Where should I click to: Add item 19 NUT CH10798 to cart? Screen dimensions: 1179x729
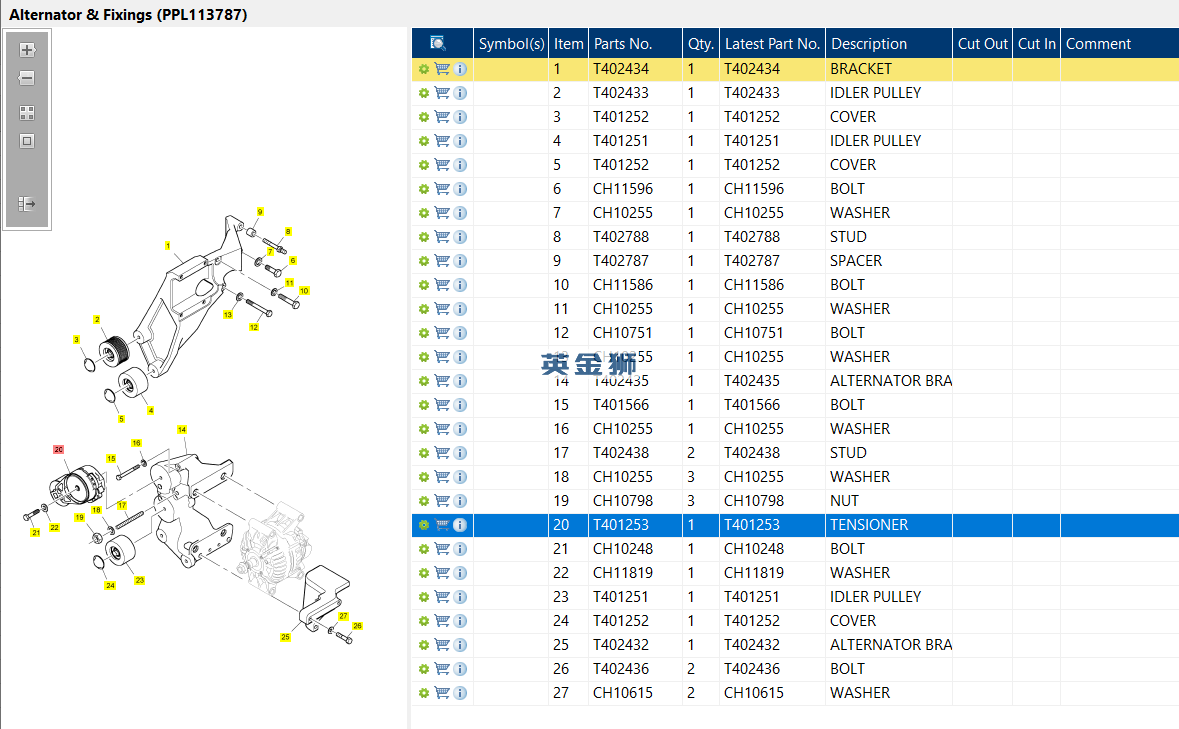pyautogui.click(x=442, y=501)
